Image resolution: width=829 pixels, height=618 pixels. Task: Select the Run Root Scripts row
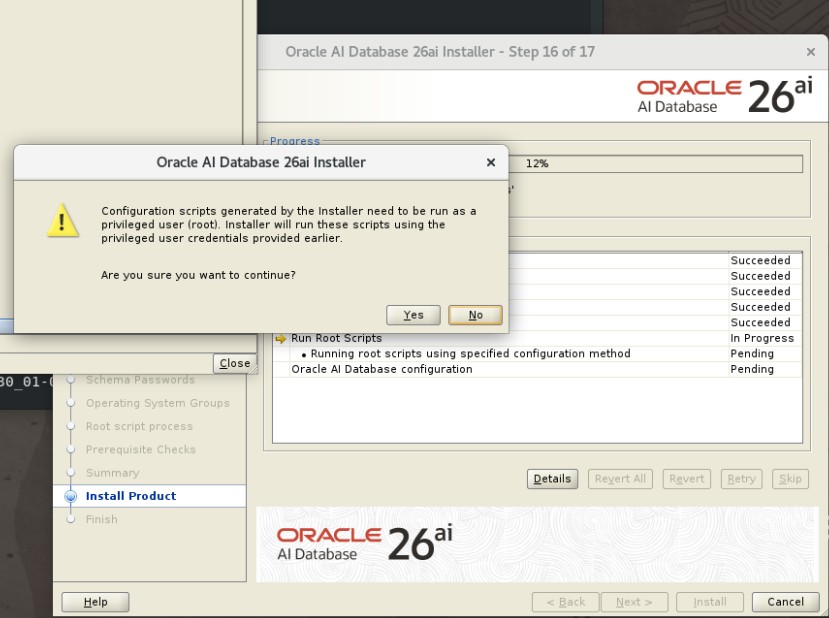pos(537,338)
